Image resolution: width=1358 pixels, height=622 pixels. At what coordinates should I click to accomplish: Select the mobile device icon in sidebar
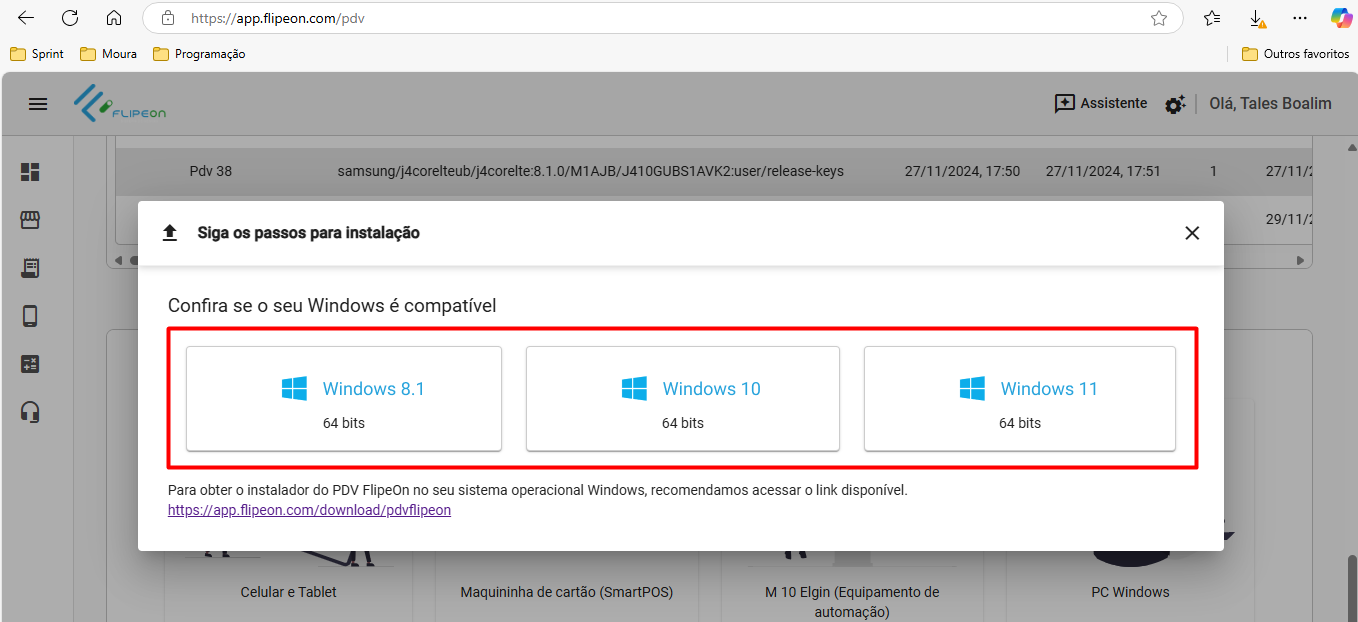coord(30,316)
